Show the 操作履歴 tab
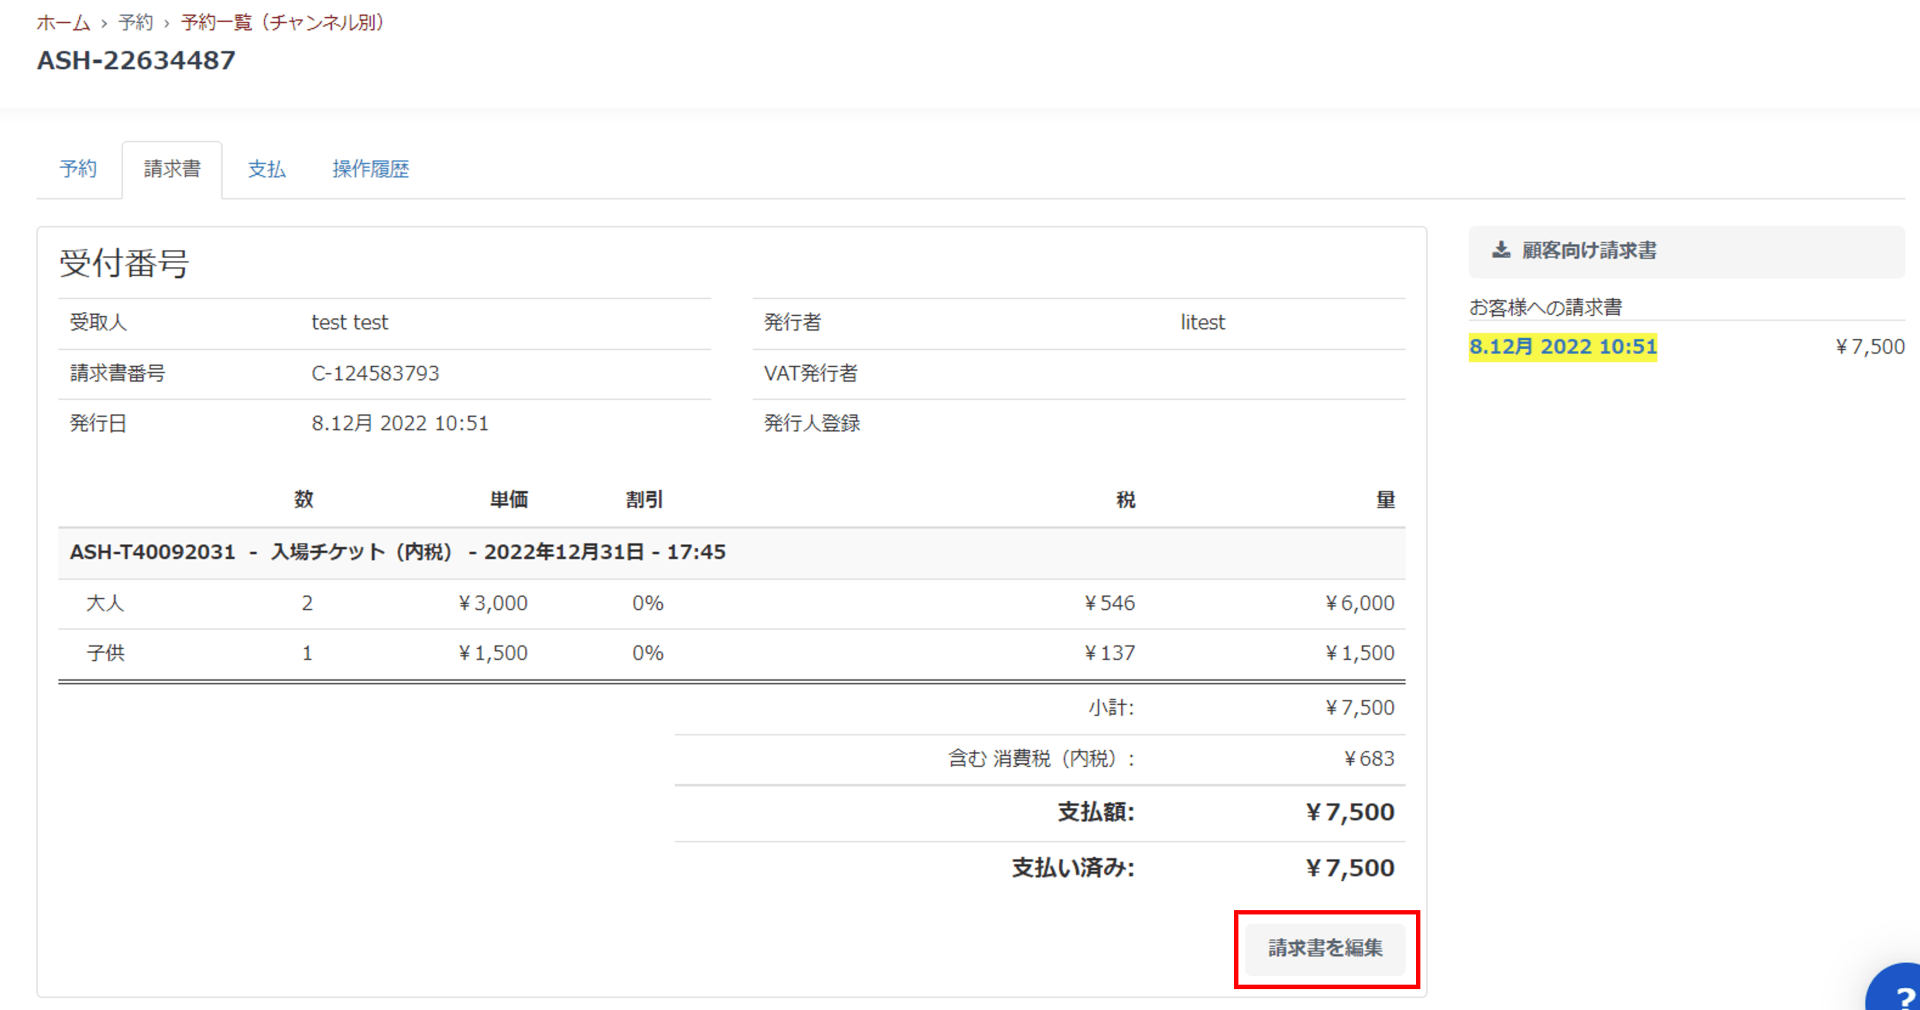Viewport: 1920px width, 1010px height. (x=370, y=169)
